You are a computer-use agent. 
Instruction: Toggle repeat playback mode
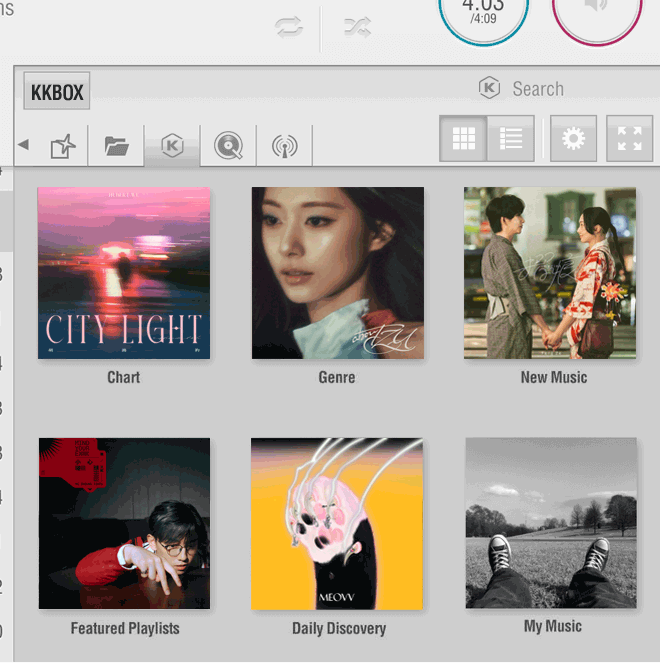pyautogui.click(x=289, y=27)
